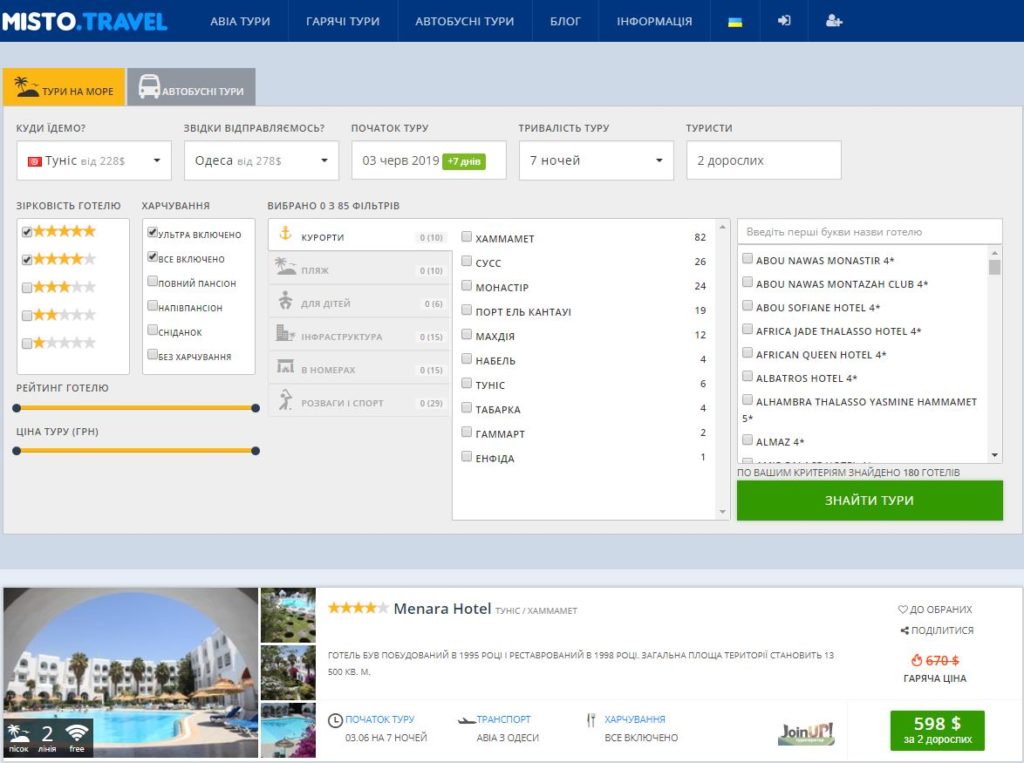Open the Гарячі тури menu item

click(343, 21)
